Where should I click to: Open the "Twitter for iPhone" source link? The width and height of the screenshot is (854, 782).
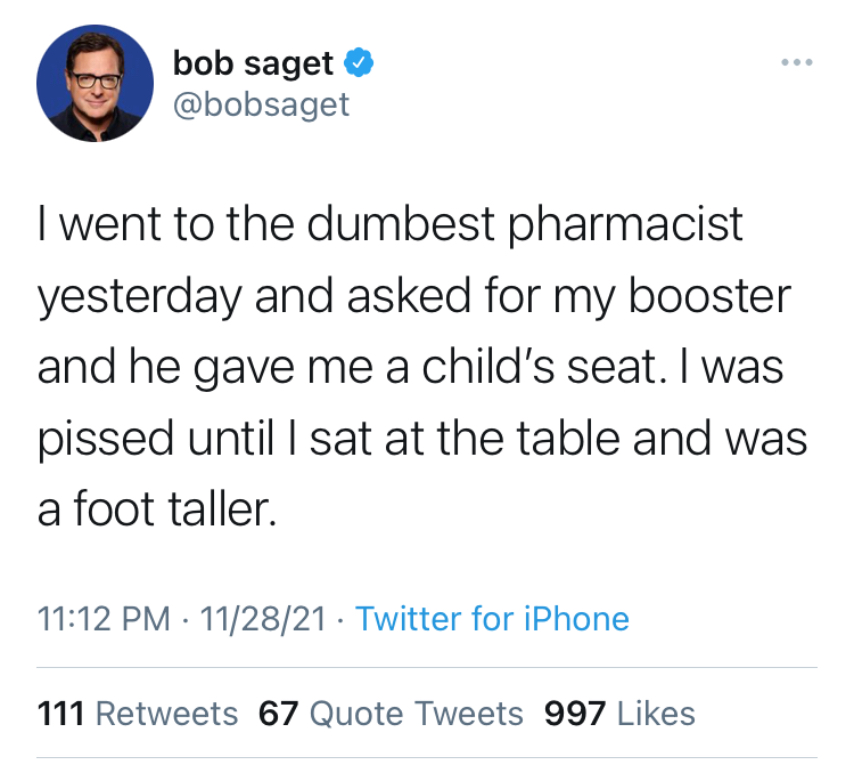click(492, 619)
